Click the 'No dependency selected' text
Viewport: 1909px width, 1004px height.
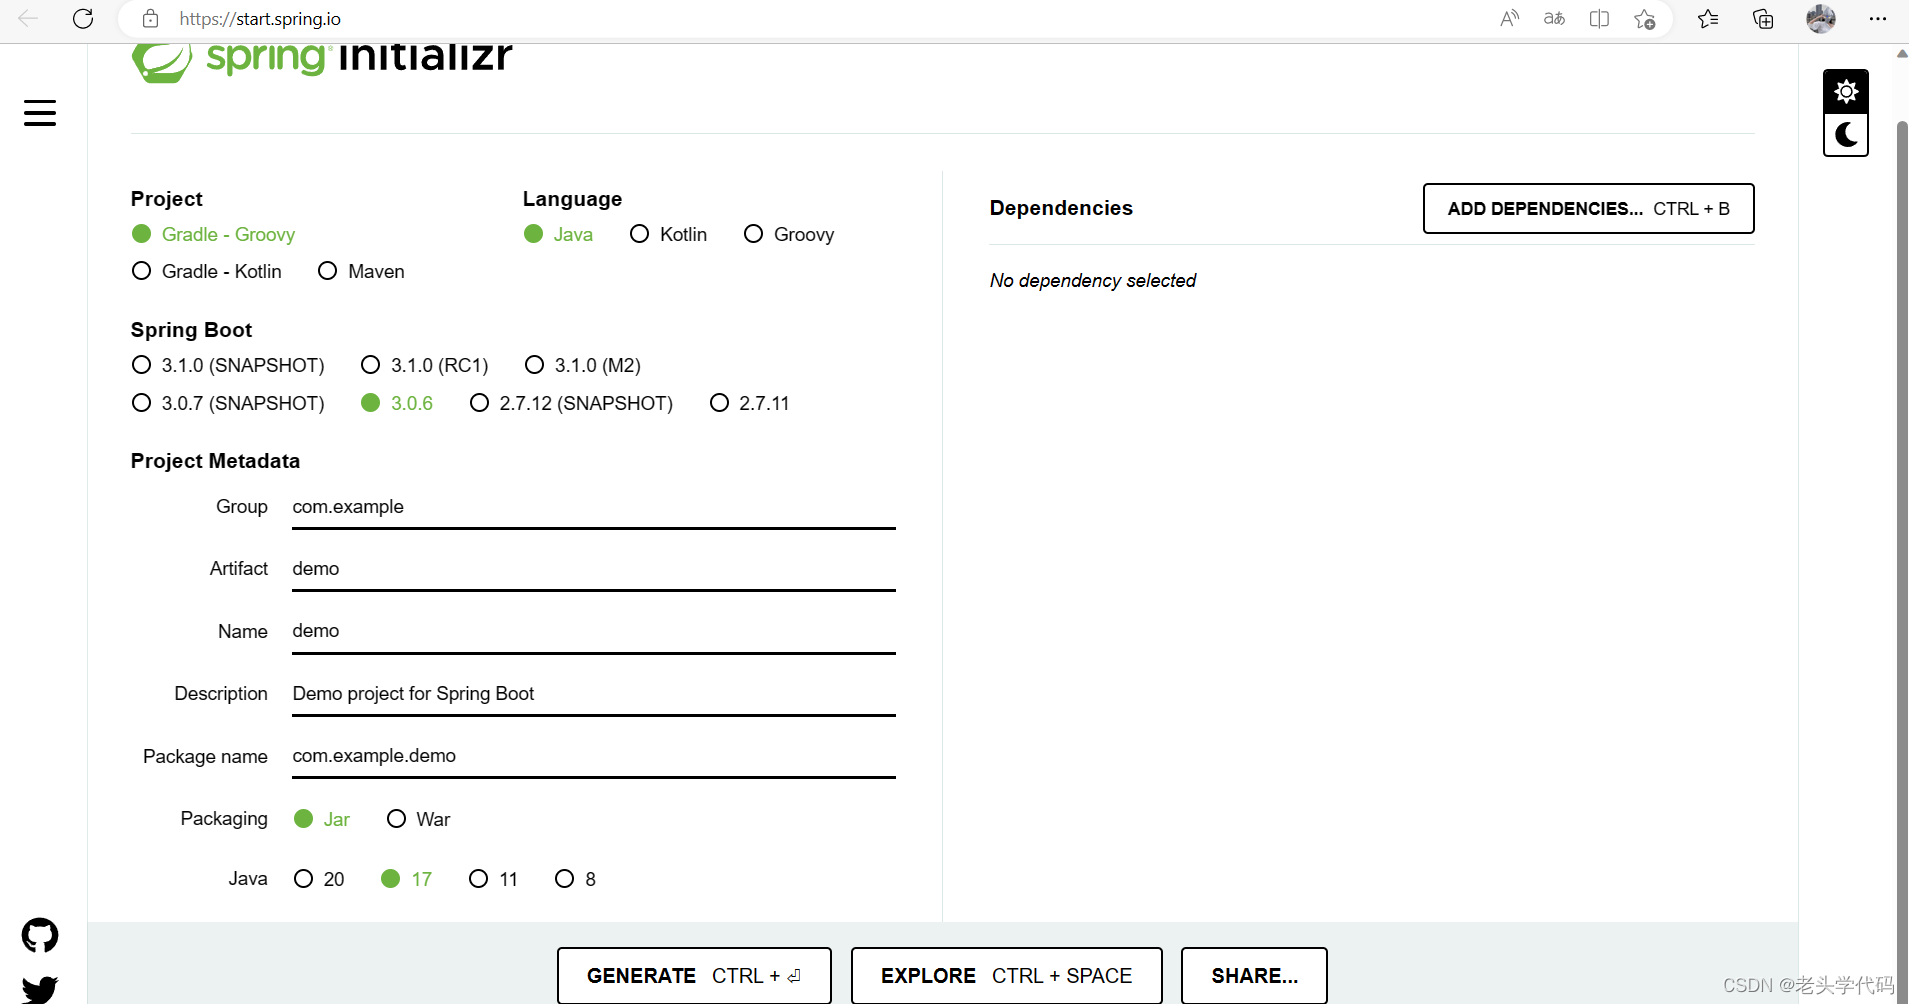pyautogui.click(x=1093, y=281)
